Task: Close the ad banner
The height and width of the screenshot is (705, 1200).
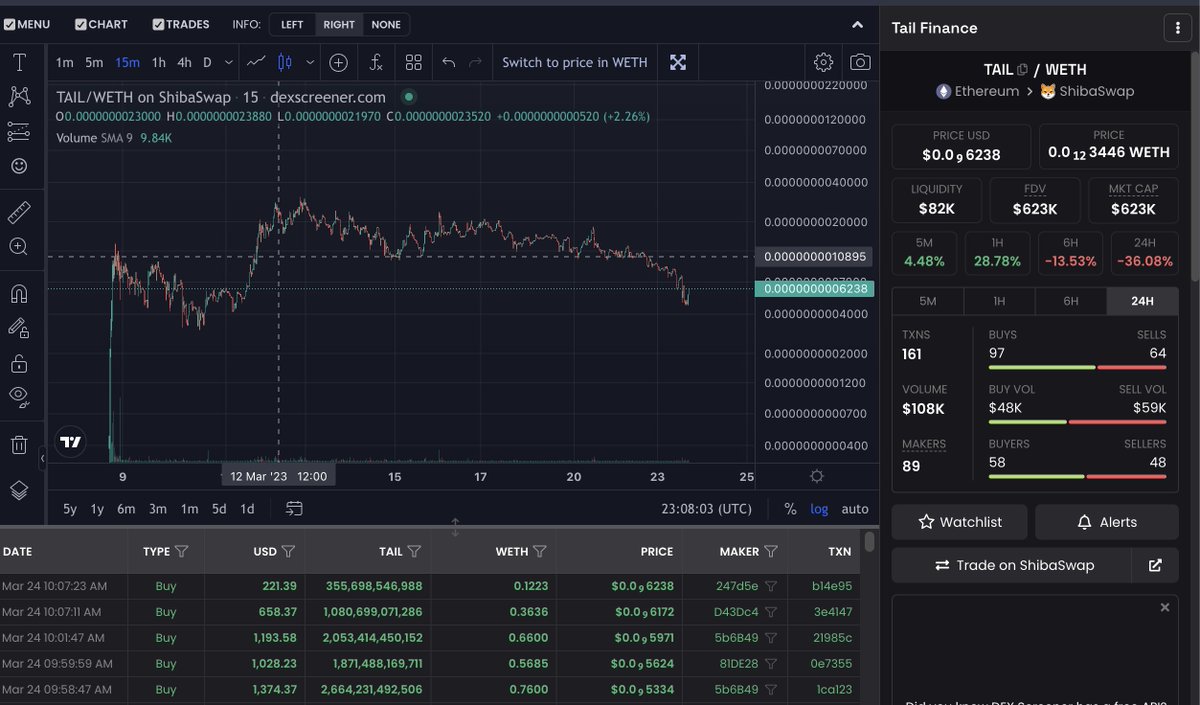Action: pos(1164,608)
